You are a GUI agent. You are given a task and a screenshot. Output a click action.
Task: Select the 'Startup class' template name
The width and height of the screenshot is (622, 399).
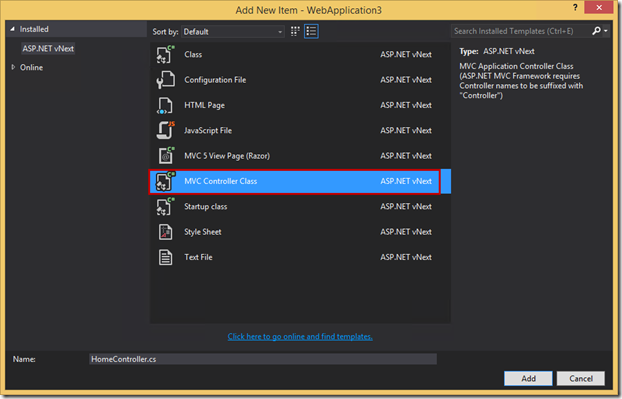(205, 207)
